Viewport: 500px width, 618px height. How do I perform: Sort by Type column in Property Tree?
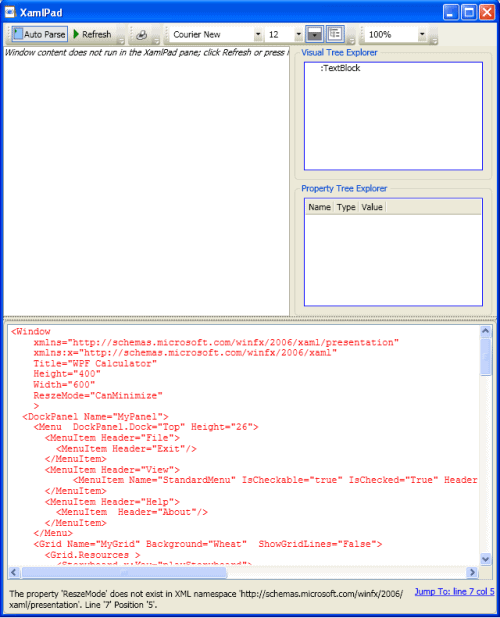pyautogui.click(x=346, y=207)
